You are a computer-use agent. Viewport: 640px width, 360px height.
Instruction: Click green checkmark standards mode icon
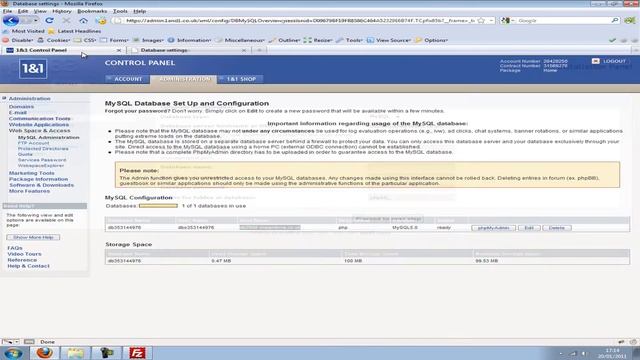coord(612,40)
